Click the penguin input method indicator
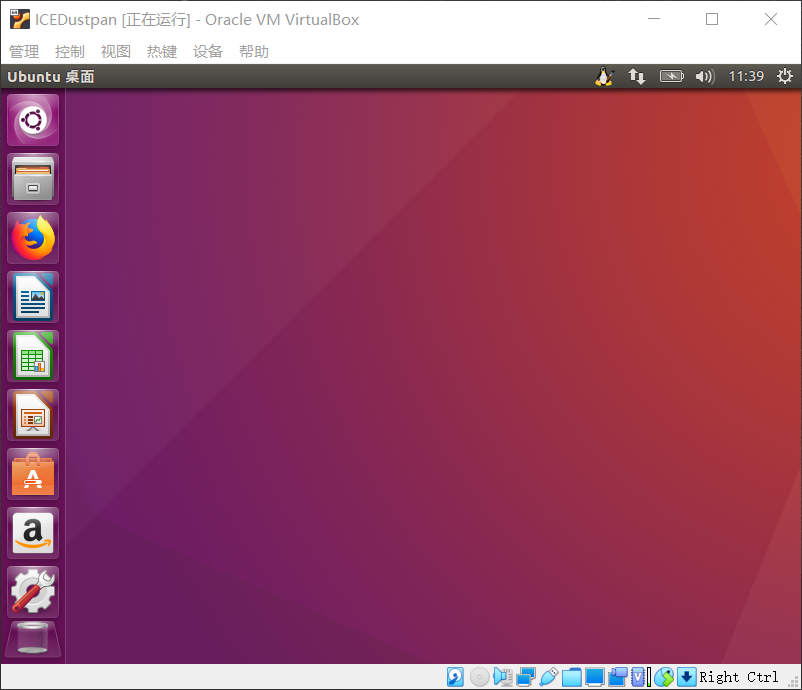The height and width of the screenshot is (690, 802). (604, 77)
